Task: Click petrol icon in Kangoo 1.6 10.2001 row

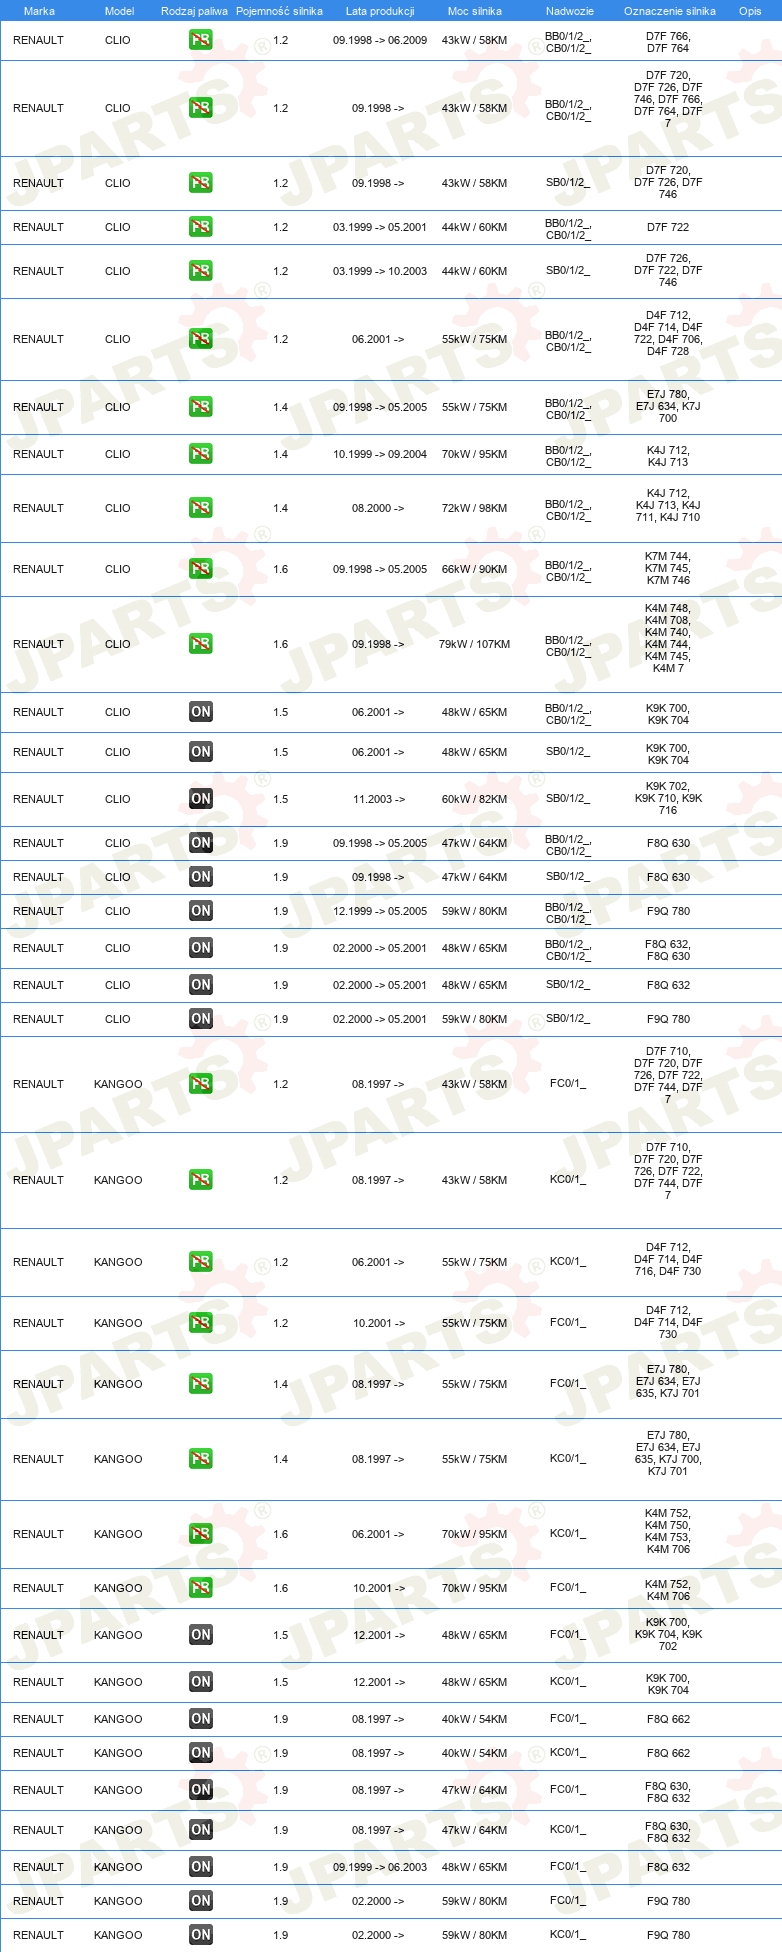Action: point(201,1589)
